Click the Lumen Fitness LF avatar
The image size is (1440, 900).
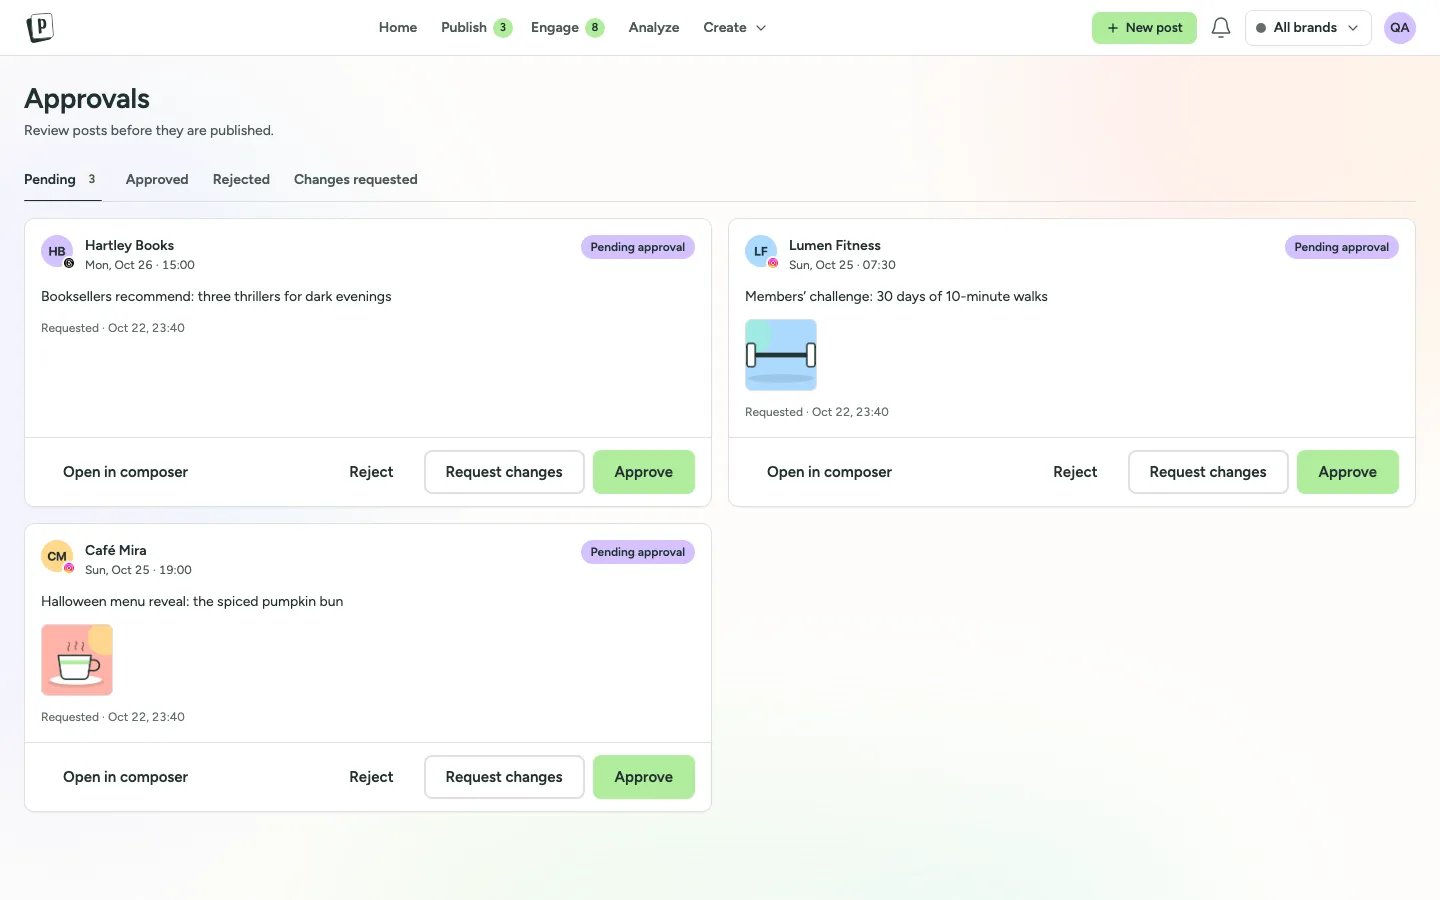coord(761,251)
